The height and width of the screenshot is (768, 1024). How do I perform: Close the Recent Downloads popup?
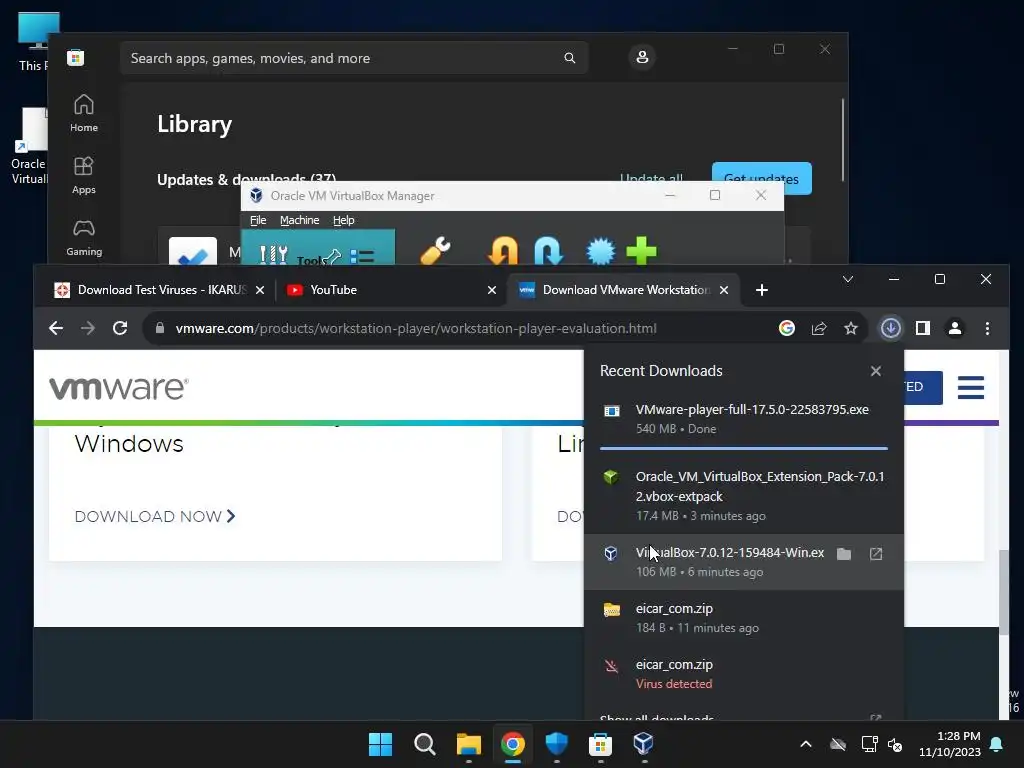click(876, 371)
